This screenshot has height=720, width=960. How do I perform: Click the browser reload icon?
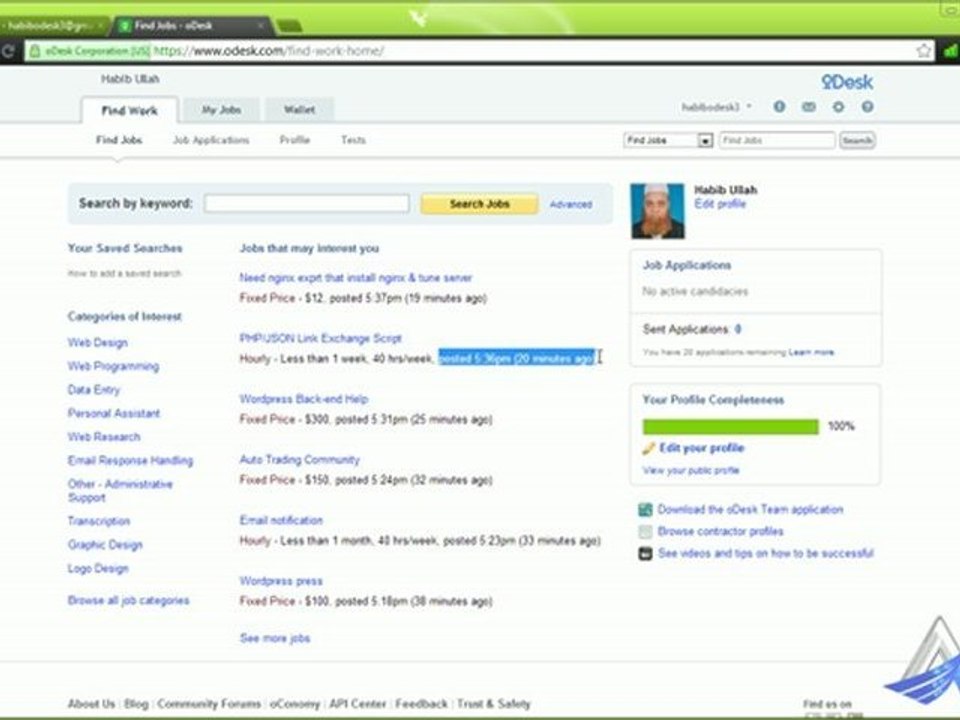7,51
